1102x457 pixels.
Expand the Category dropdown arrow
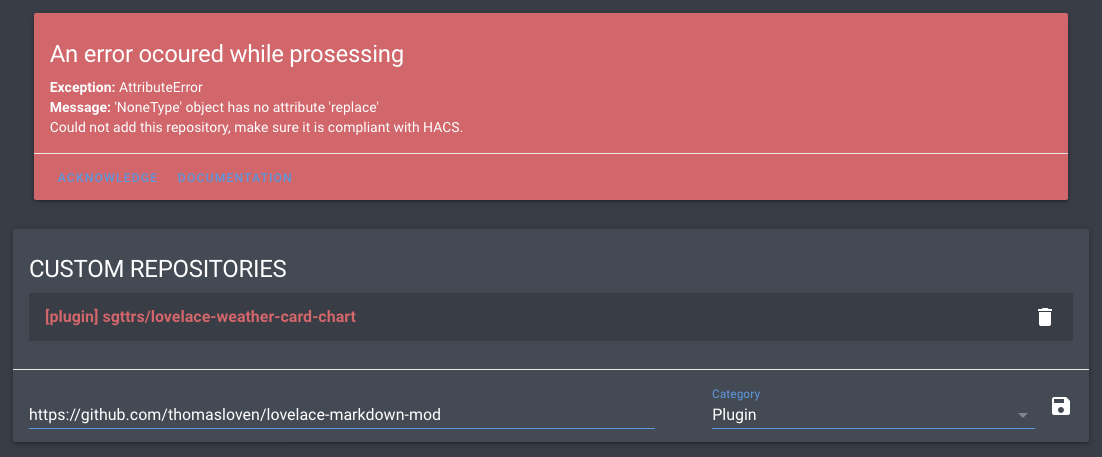[x=1022, y=415]
